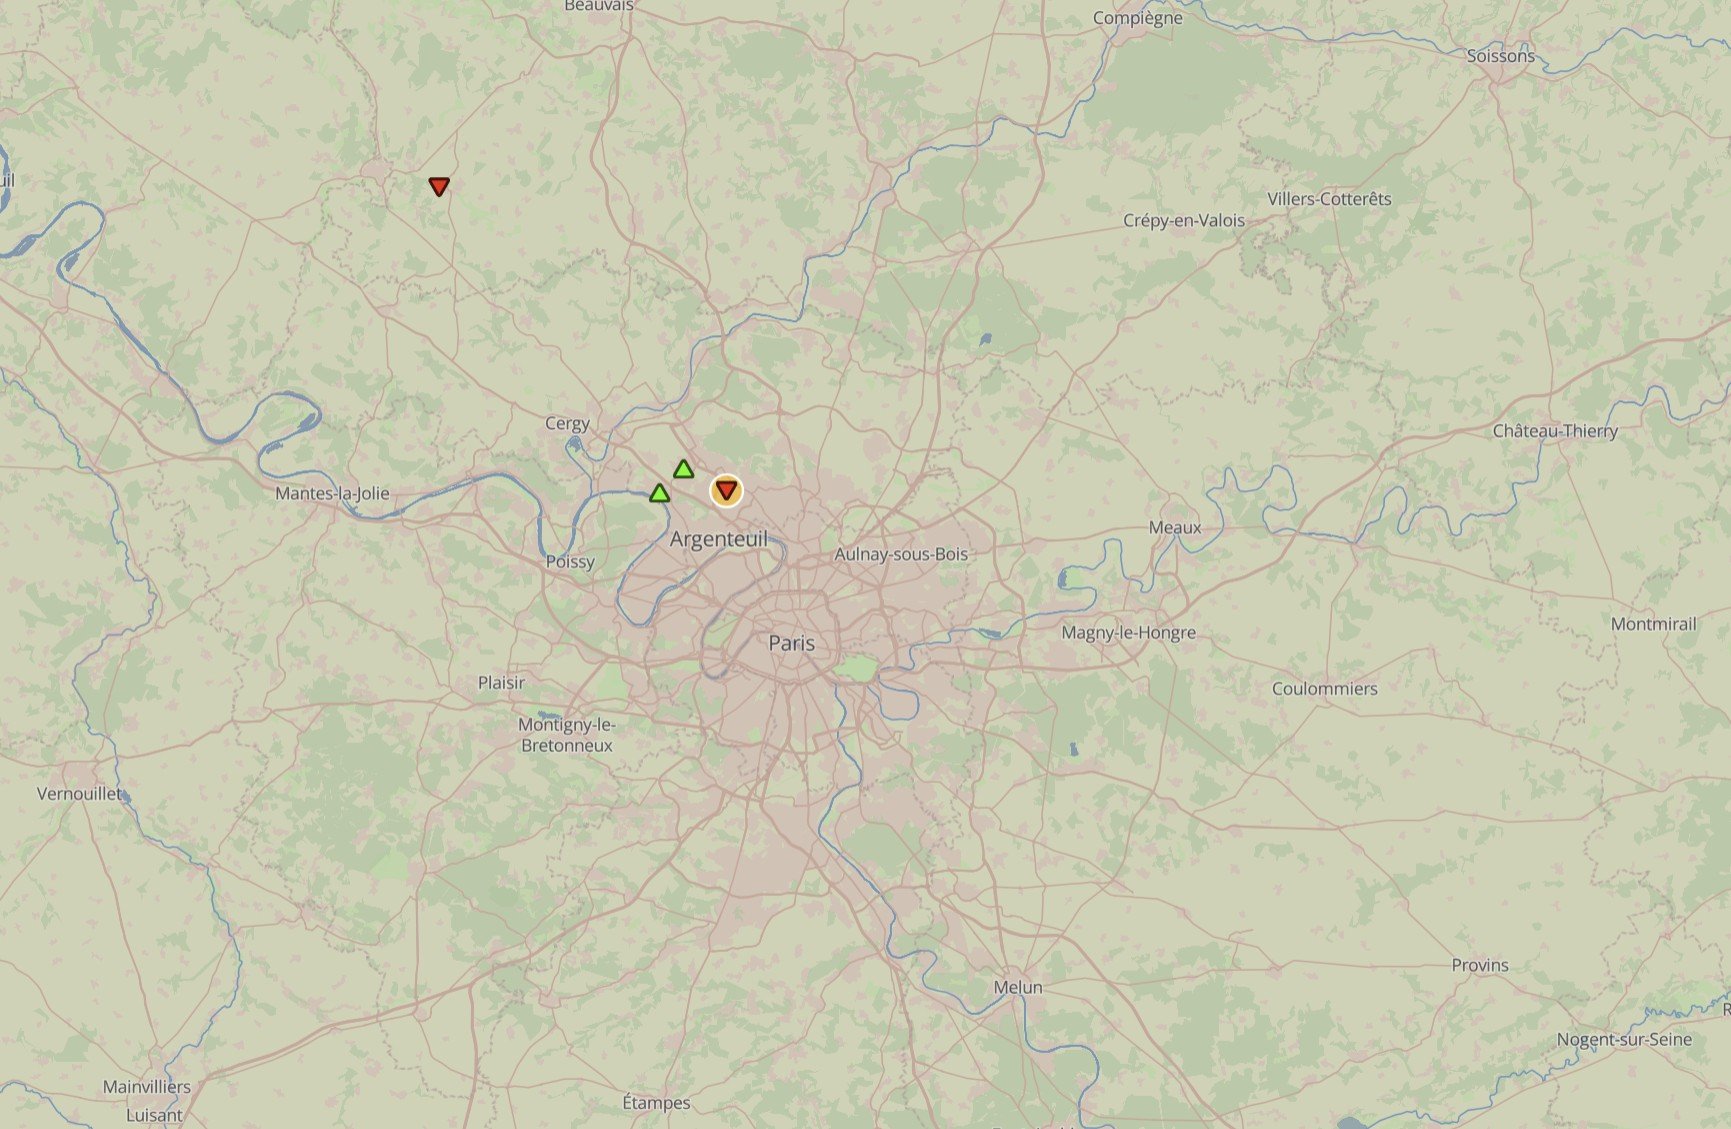The width and height of the screenshot is (1731, 1129).
Task: Click the Nogent-sur-Seine label
Action: 1624,1040
